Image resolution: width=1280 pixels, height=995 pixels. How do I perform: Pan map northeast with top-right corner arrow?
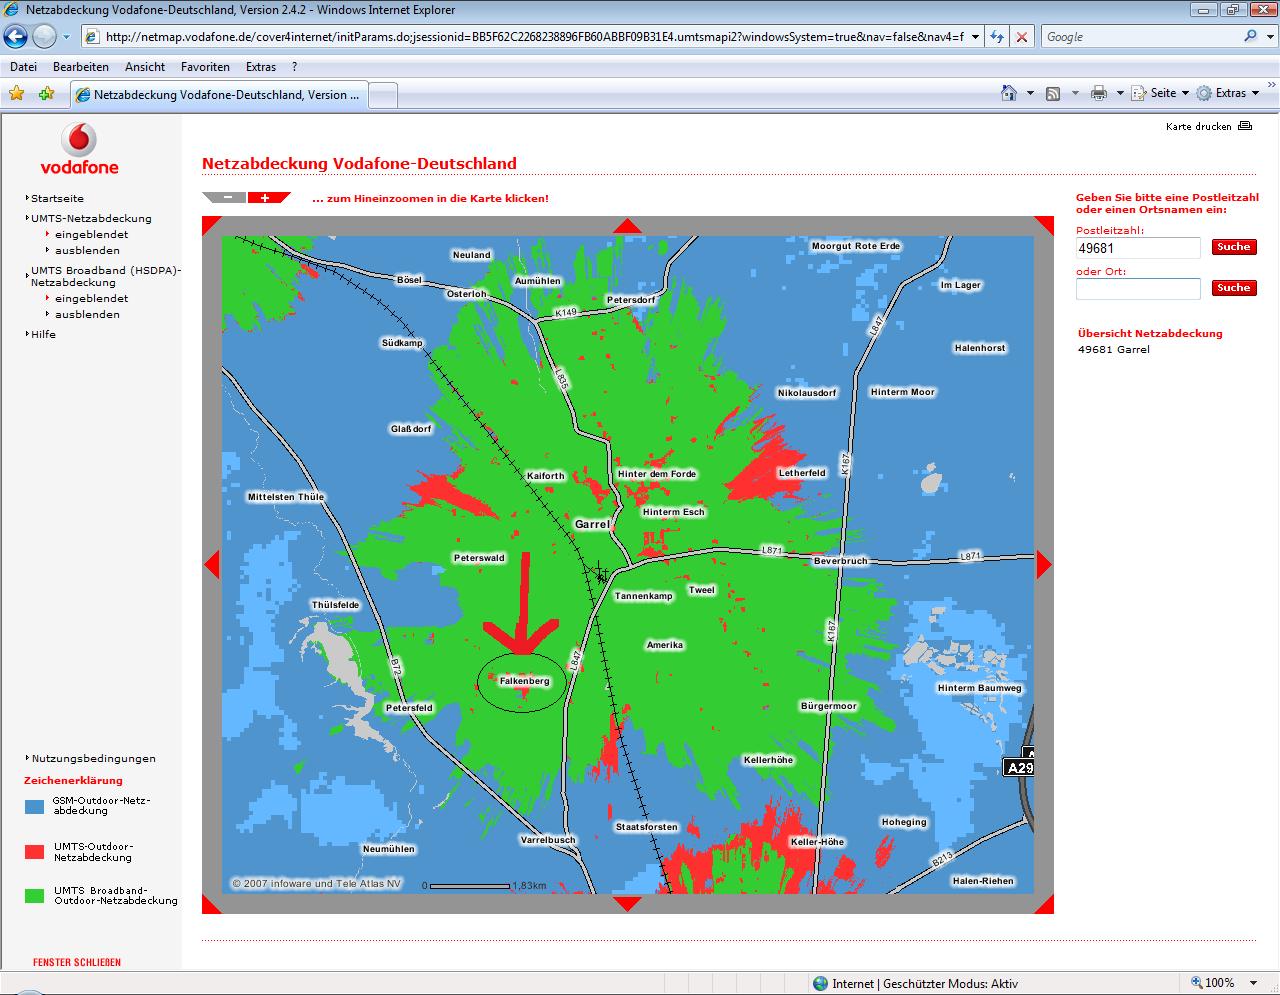[x=1045, y=224]
